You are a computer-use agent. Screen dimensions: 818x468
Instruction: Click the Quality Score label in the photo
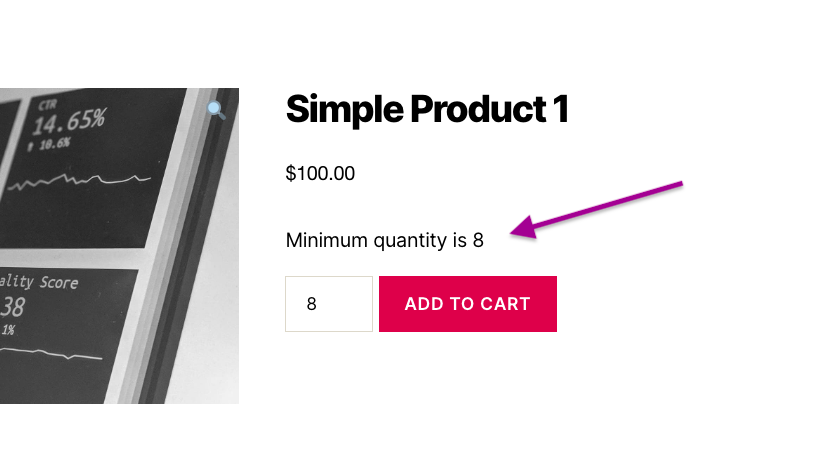coord(40,283)
